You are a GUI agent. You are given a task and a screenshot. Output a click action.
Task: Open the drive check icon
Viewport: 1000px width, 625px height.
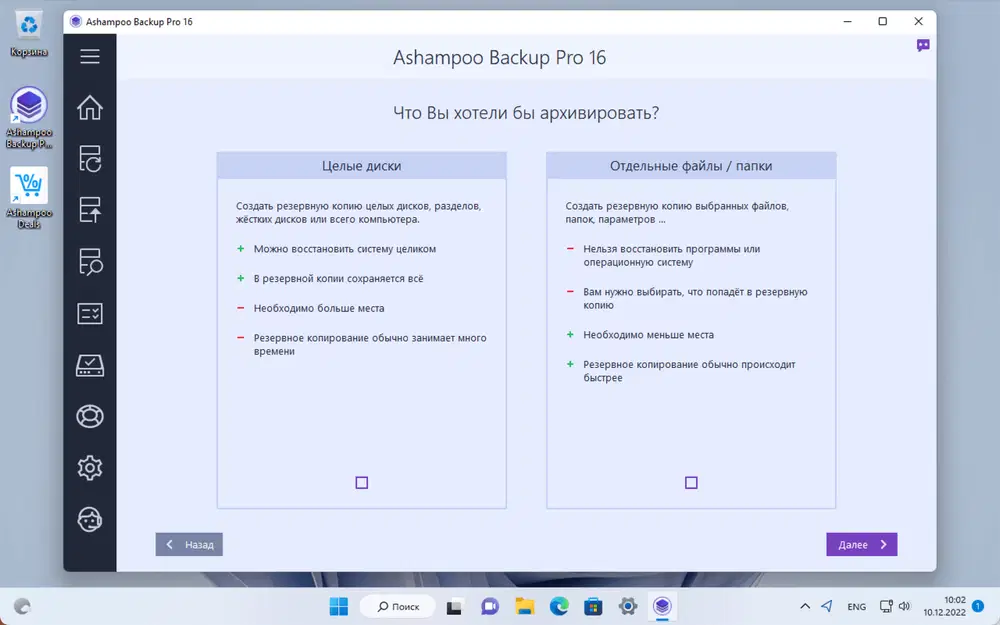coord(90,365)
